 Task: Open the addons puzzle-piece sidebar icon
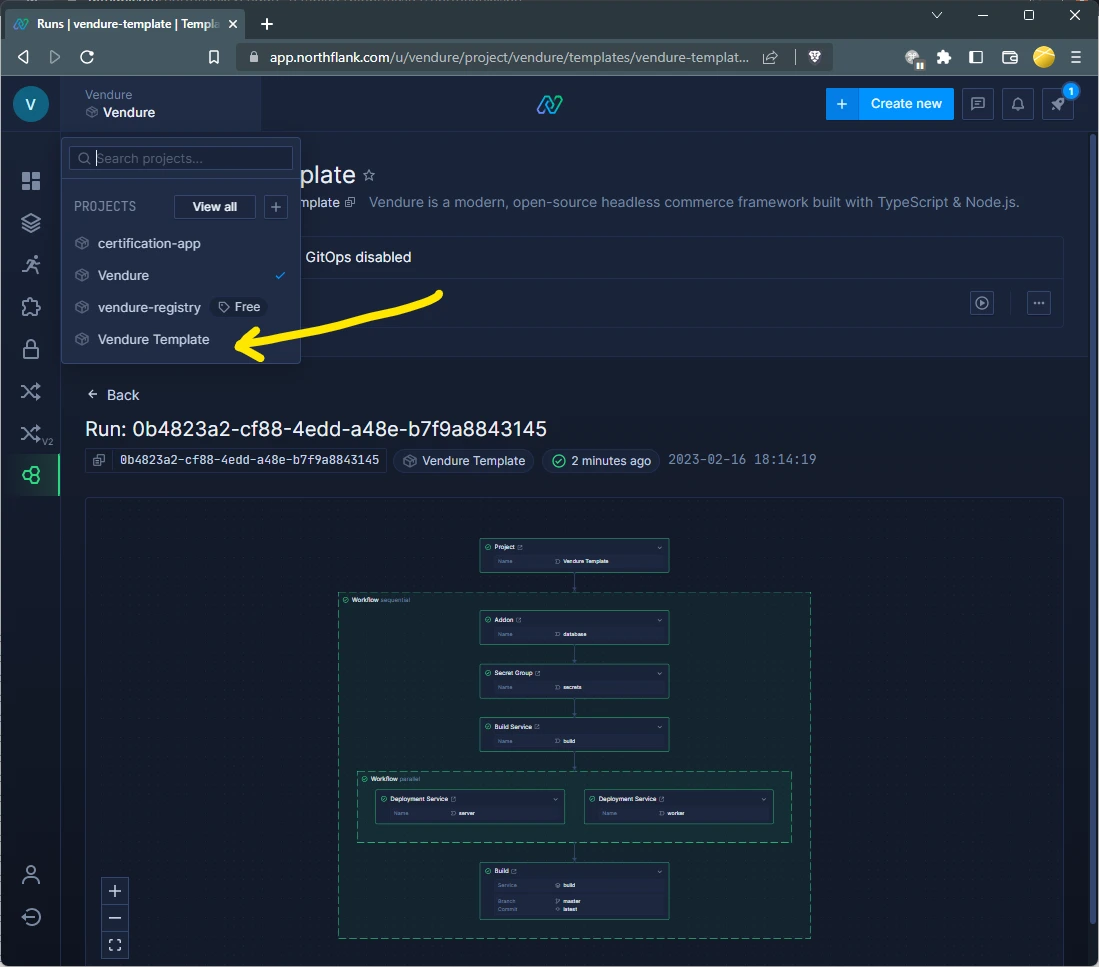coord(31,307)
